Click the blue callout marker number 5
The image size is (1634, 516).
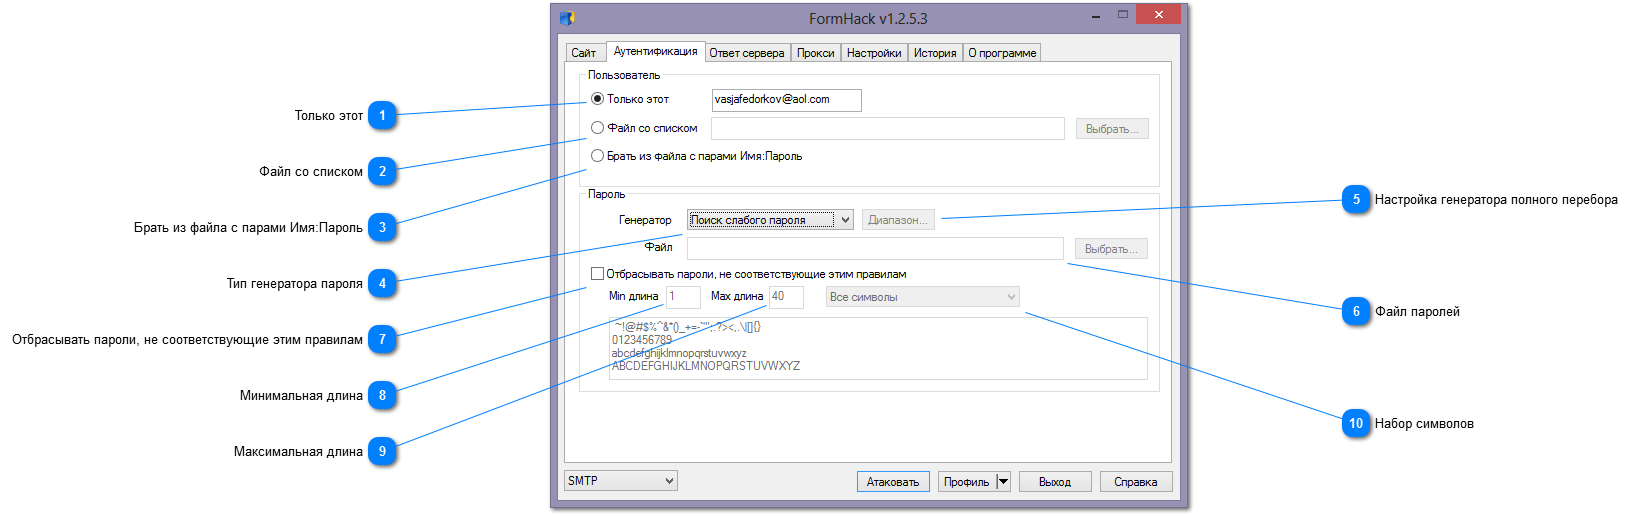click(1356, 200)
